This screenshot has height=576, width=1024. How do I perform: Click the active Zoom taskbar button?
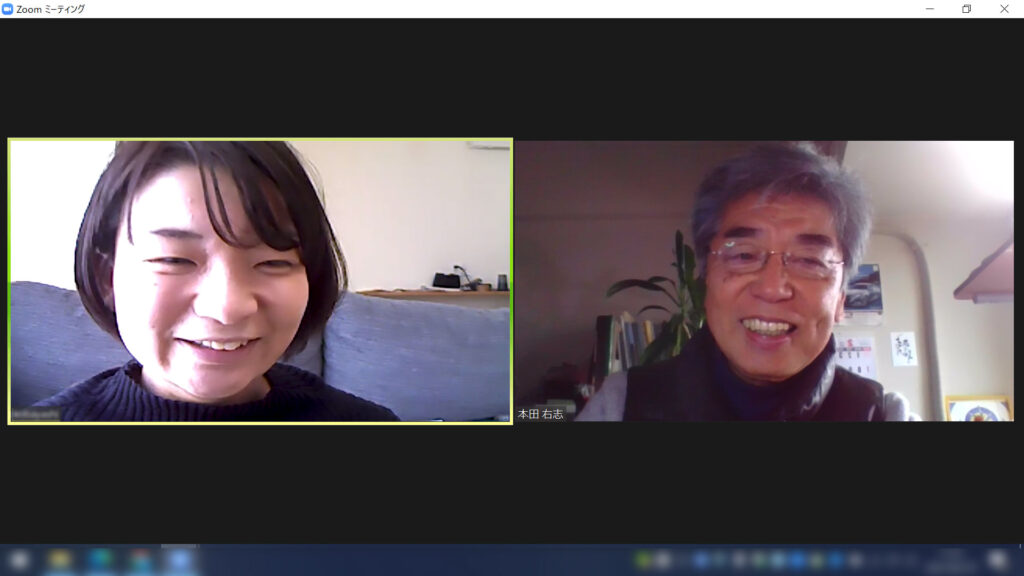click(180, 560)
